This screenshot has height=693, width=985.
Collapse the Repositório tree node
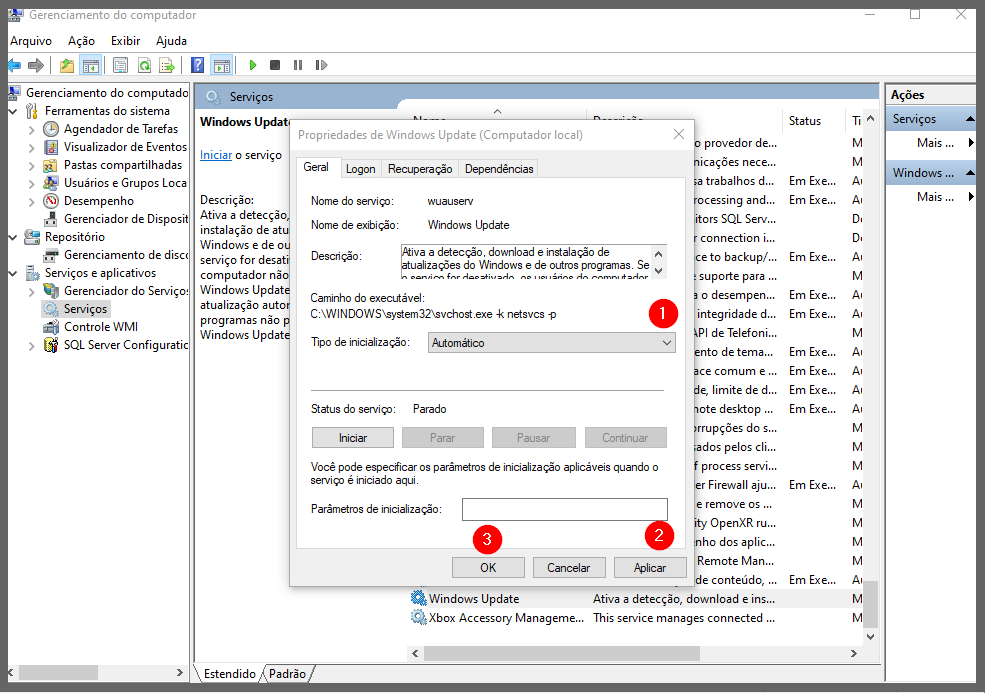coord(13,237)
